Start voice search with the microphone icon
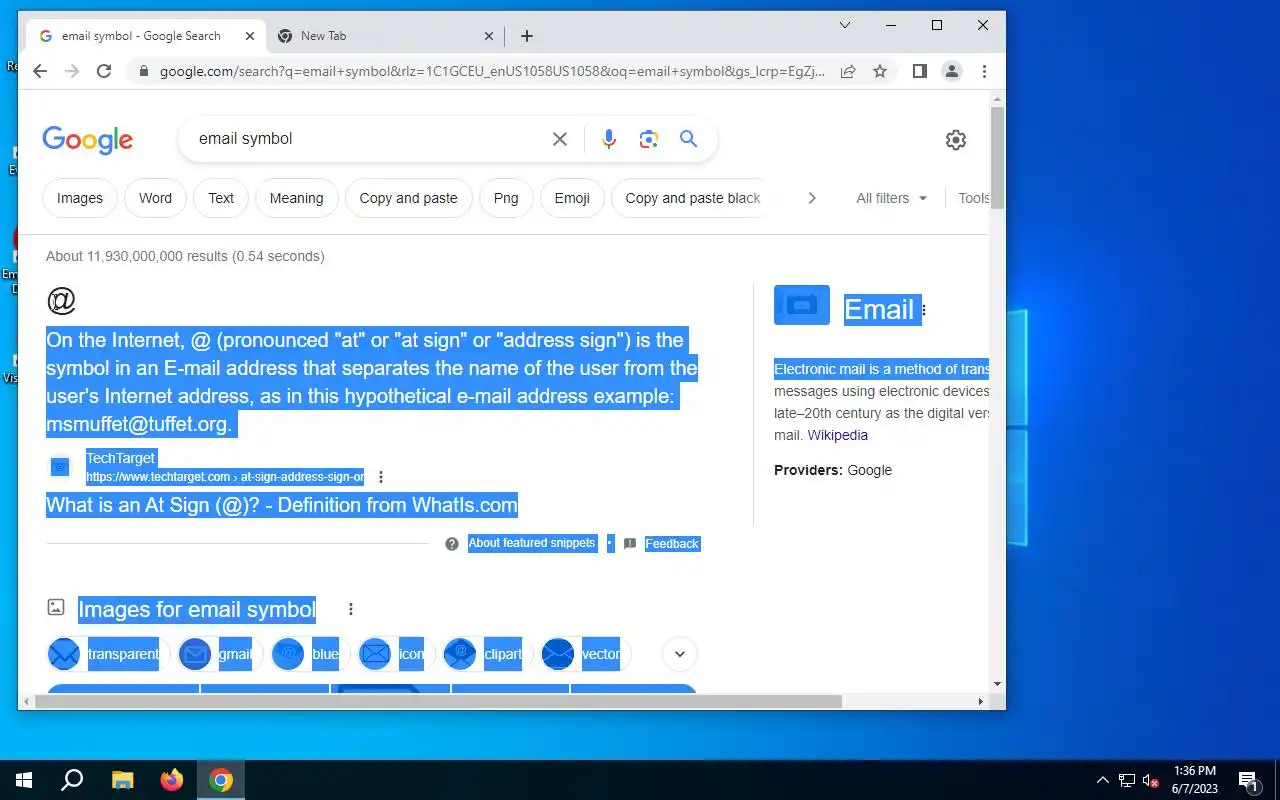The width and height of the screenshot is (1280, 800). (x=609, y=139)
